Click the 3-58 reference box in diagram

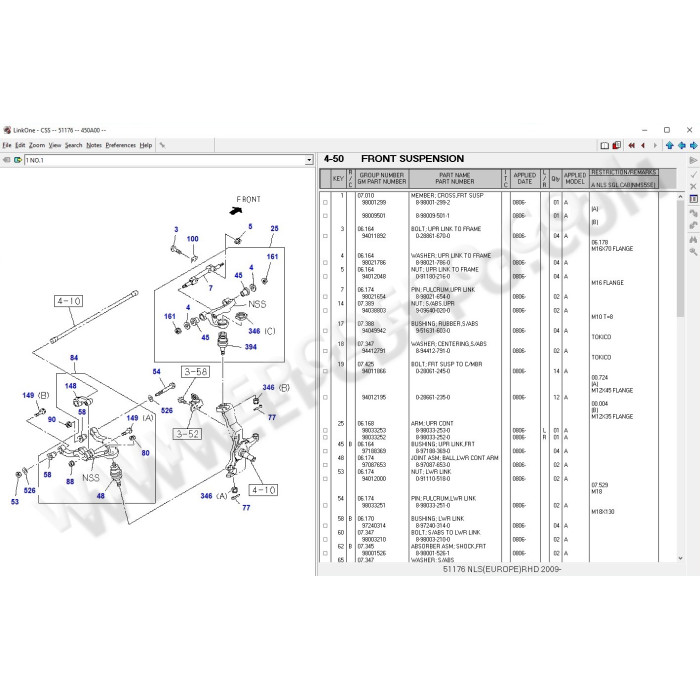pyautogui.click(x=196, y=371)
